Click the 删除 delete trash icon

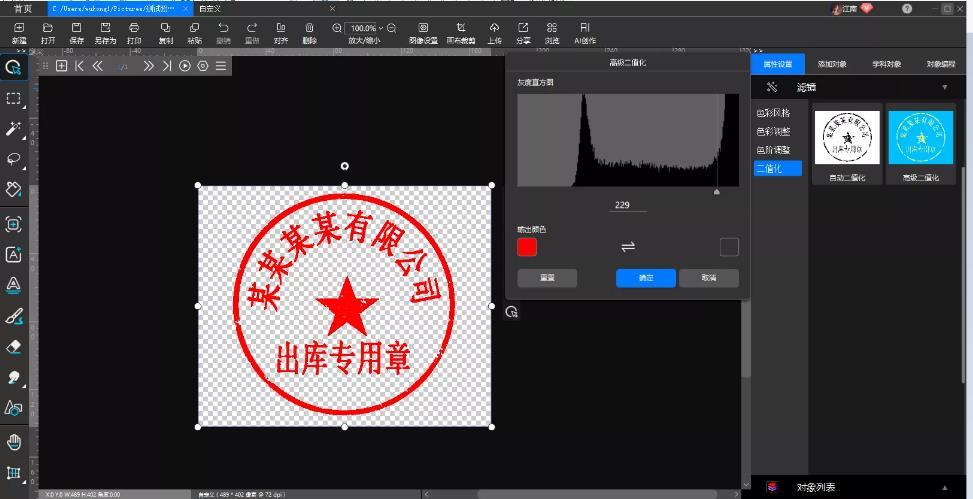[x=310, y=28]
